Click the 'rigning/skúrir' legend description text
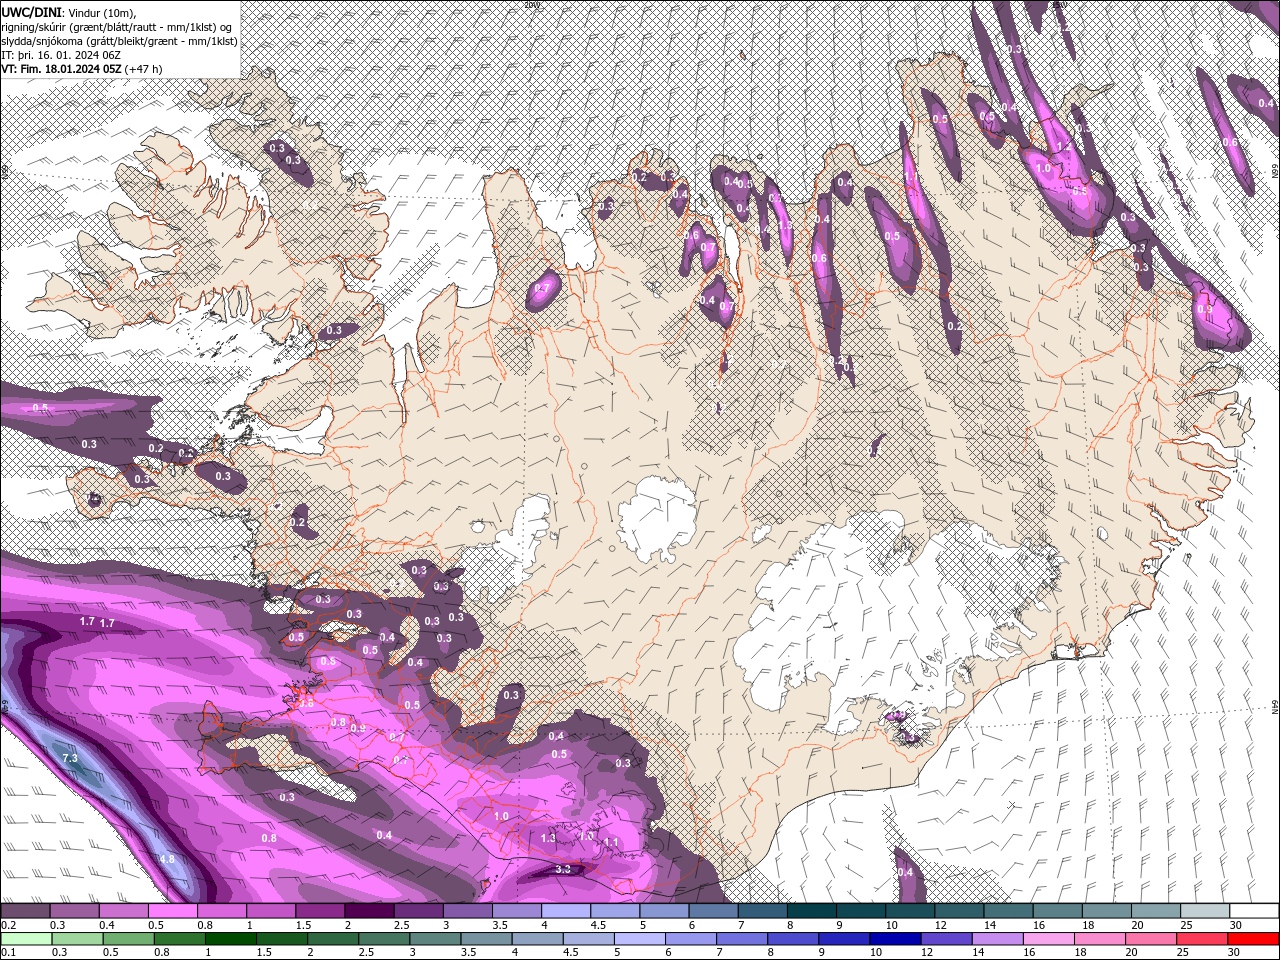Viewport: 1280px width, 960px height. tap(37, 26)
